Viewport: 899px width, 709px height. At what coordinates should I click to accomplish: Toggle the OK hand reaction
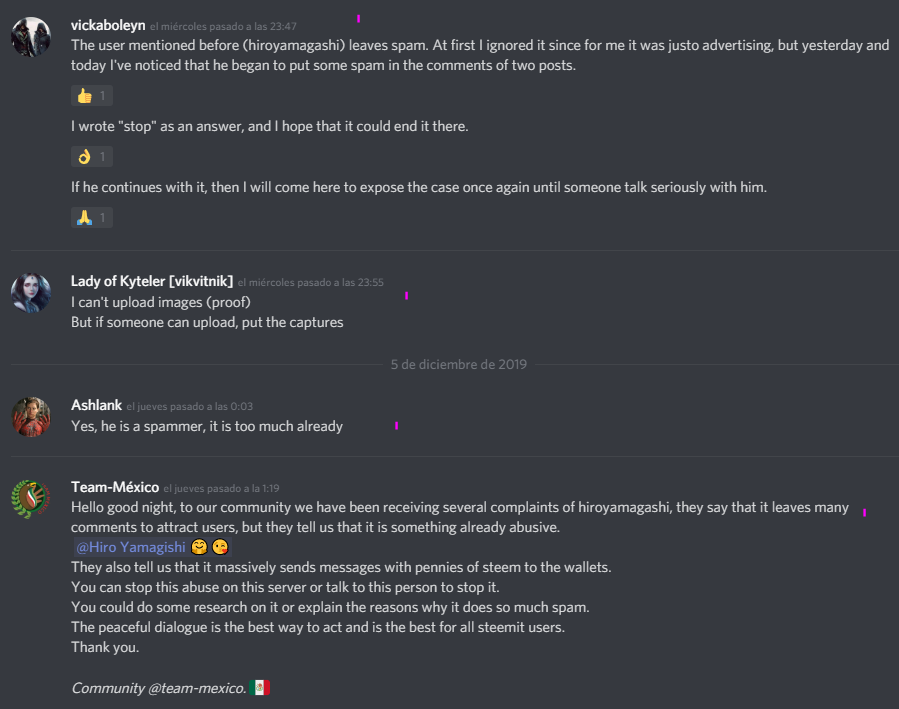[x=92, y=156]
